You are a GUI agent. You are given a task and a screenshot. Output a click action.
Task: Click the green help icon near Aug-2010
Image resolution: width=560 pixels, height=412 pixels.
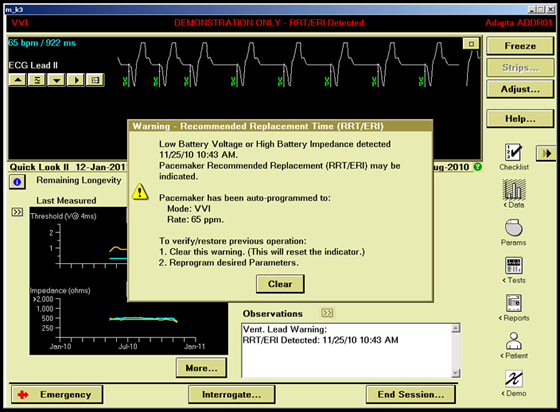(x=478, y=167)
